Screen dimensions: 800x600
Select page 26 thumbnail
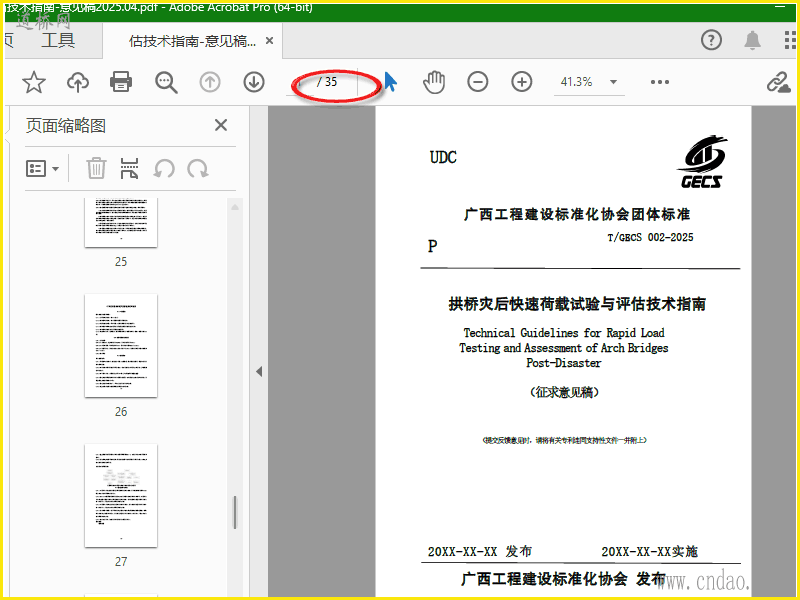(x=121, y=345)
